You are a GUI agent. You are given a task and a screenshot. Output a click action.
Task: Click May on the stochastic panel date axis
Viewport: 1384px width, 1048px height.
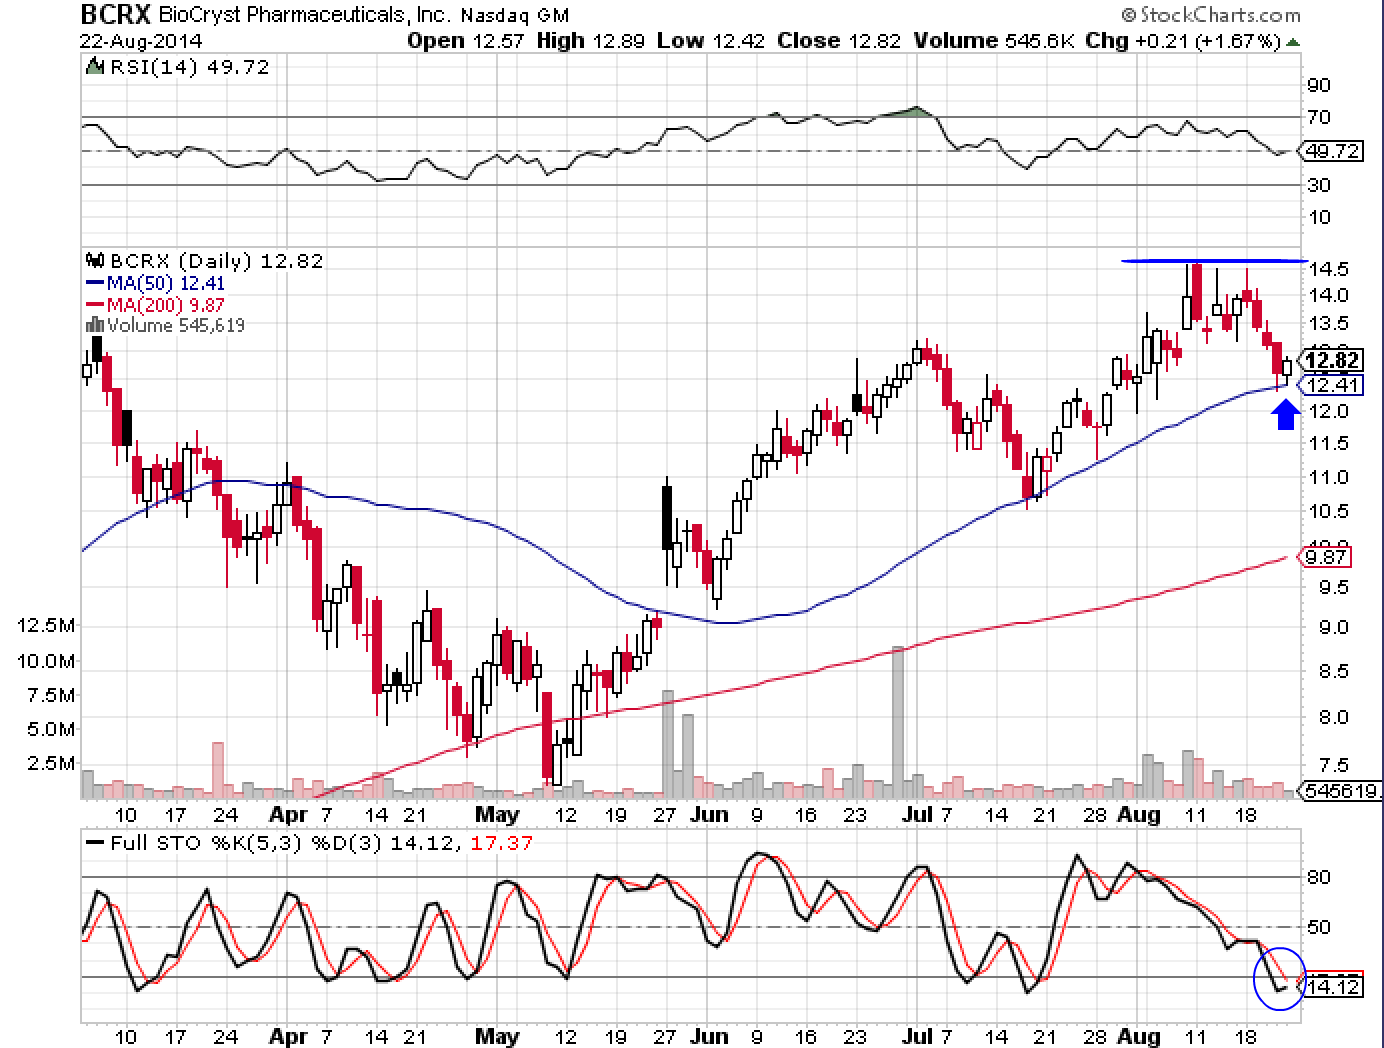496,1037
